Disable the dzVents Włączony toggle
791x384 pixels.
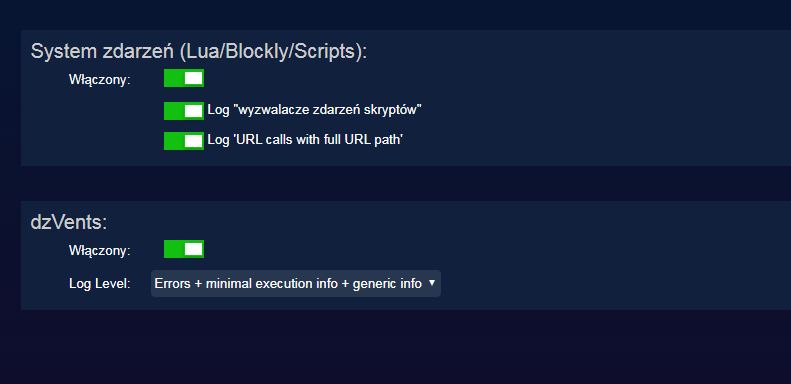point(184,249)
